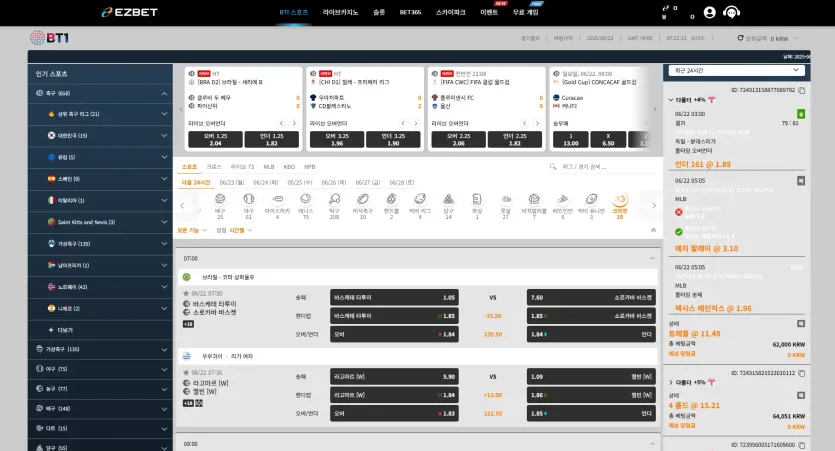Bet under 2.25 at 1.82 FIFA CWC card
Screen dimensions: 835x451
514,140
